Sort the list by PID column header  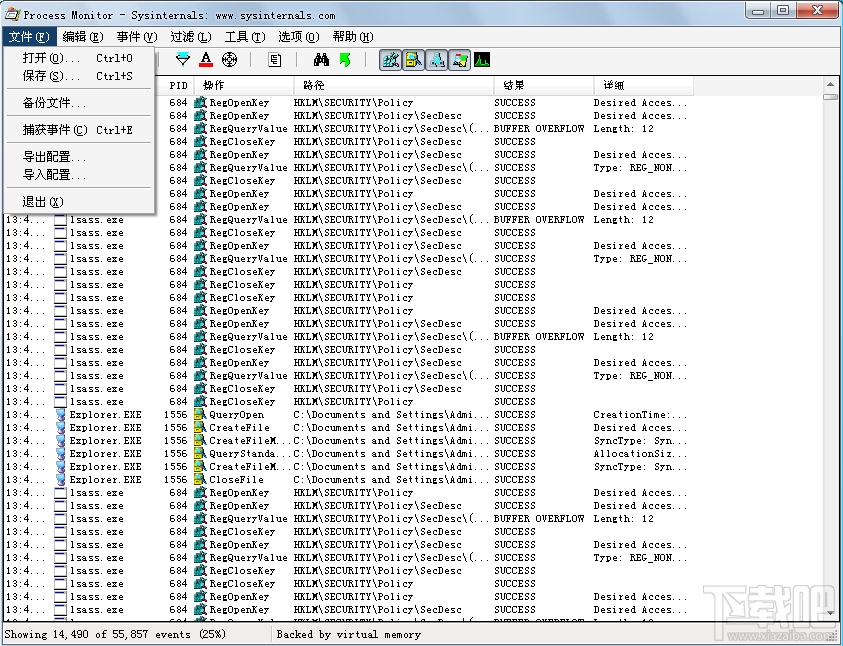click(177, 85)
